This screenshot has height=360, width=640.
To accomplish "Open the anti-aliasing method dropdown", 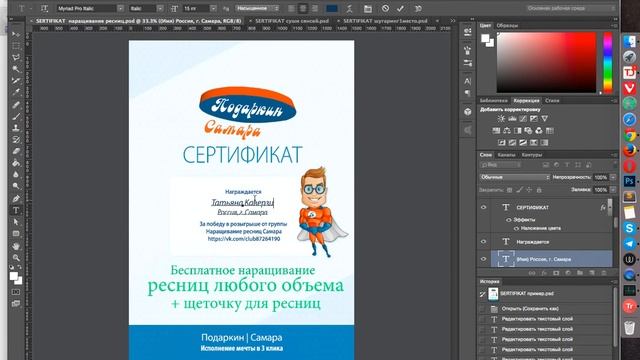I will coord(257,8).
